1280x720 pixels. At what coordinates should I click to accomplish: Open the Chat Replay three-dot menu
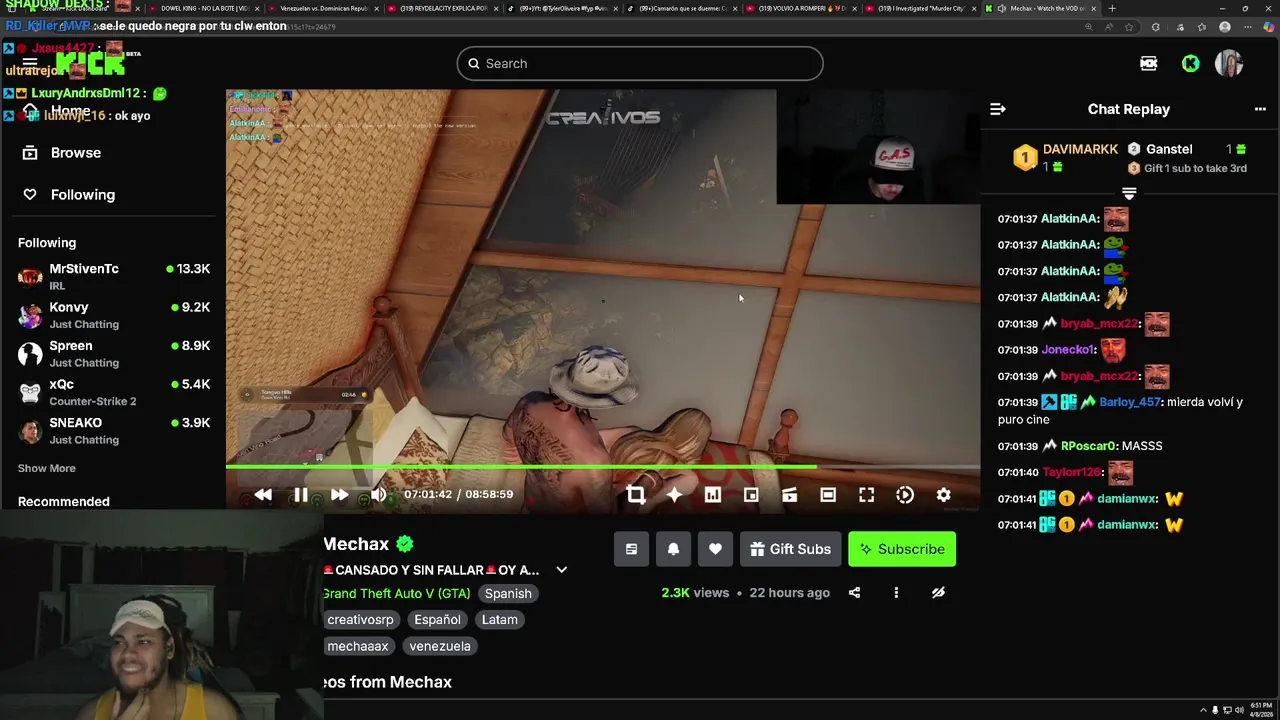pos(1260,109)
